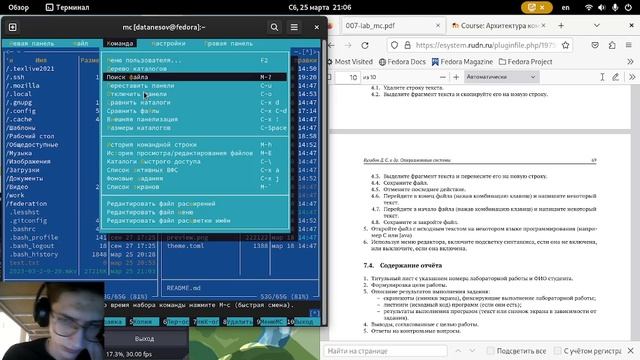
Task: Click the power icon in the top bar
Action: 628,7
